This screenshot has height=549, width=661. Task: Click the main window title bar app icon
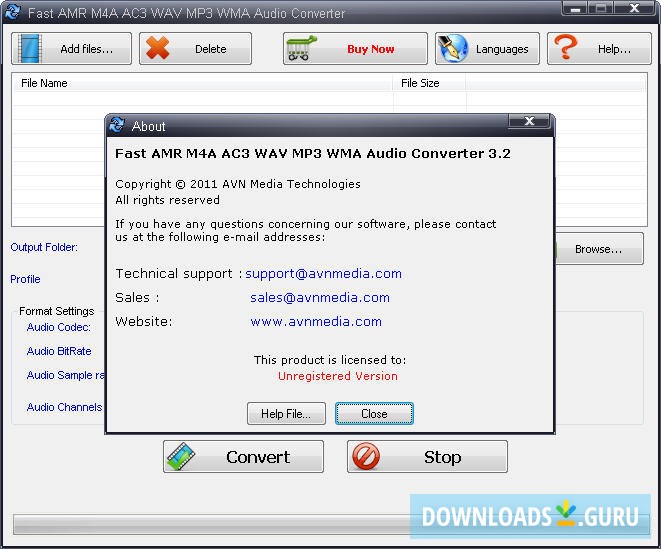pyautogui.click(x=12, y=11)
